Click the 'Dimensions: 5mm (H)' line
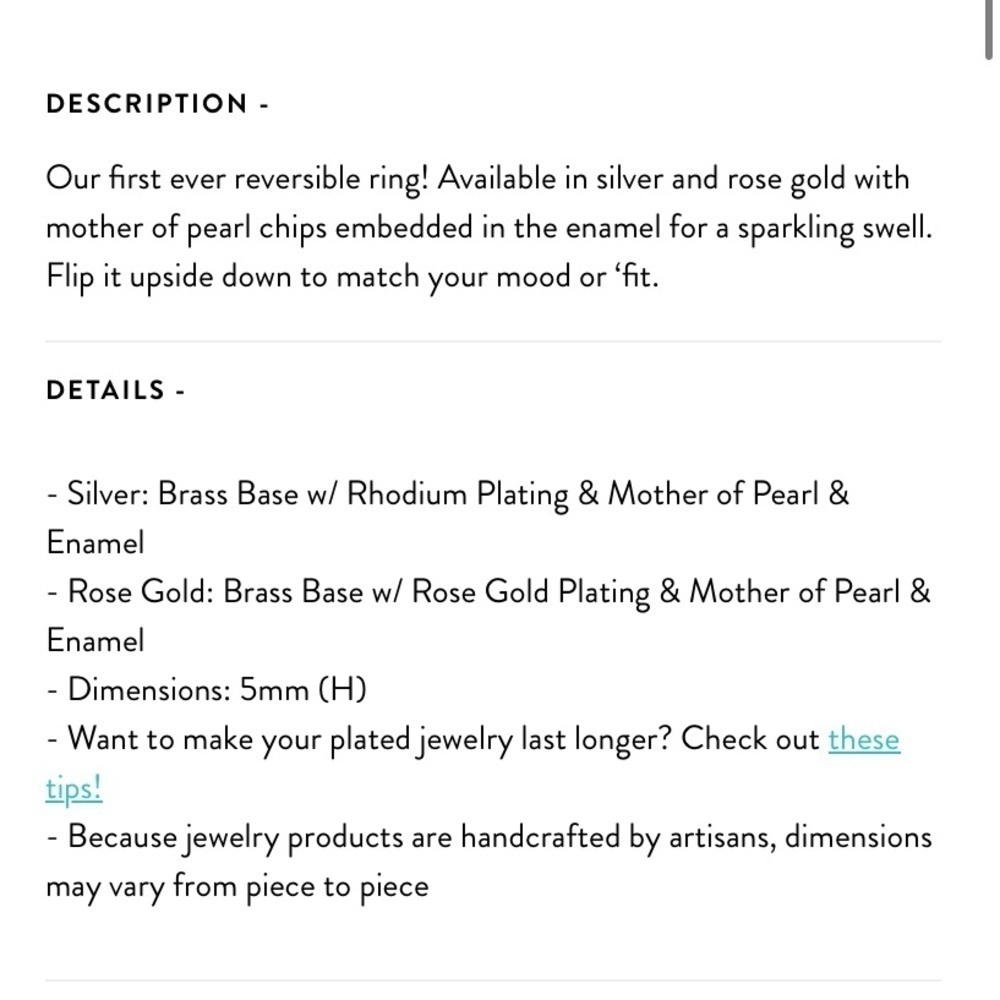Screen dimensions: 1000x1000 pos(207,689)
